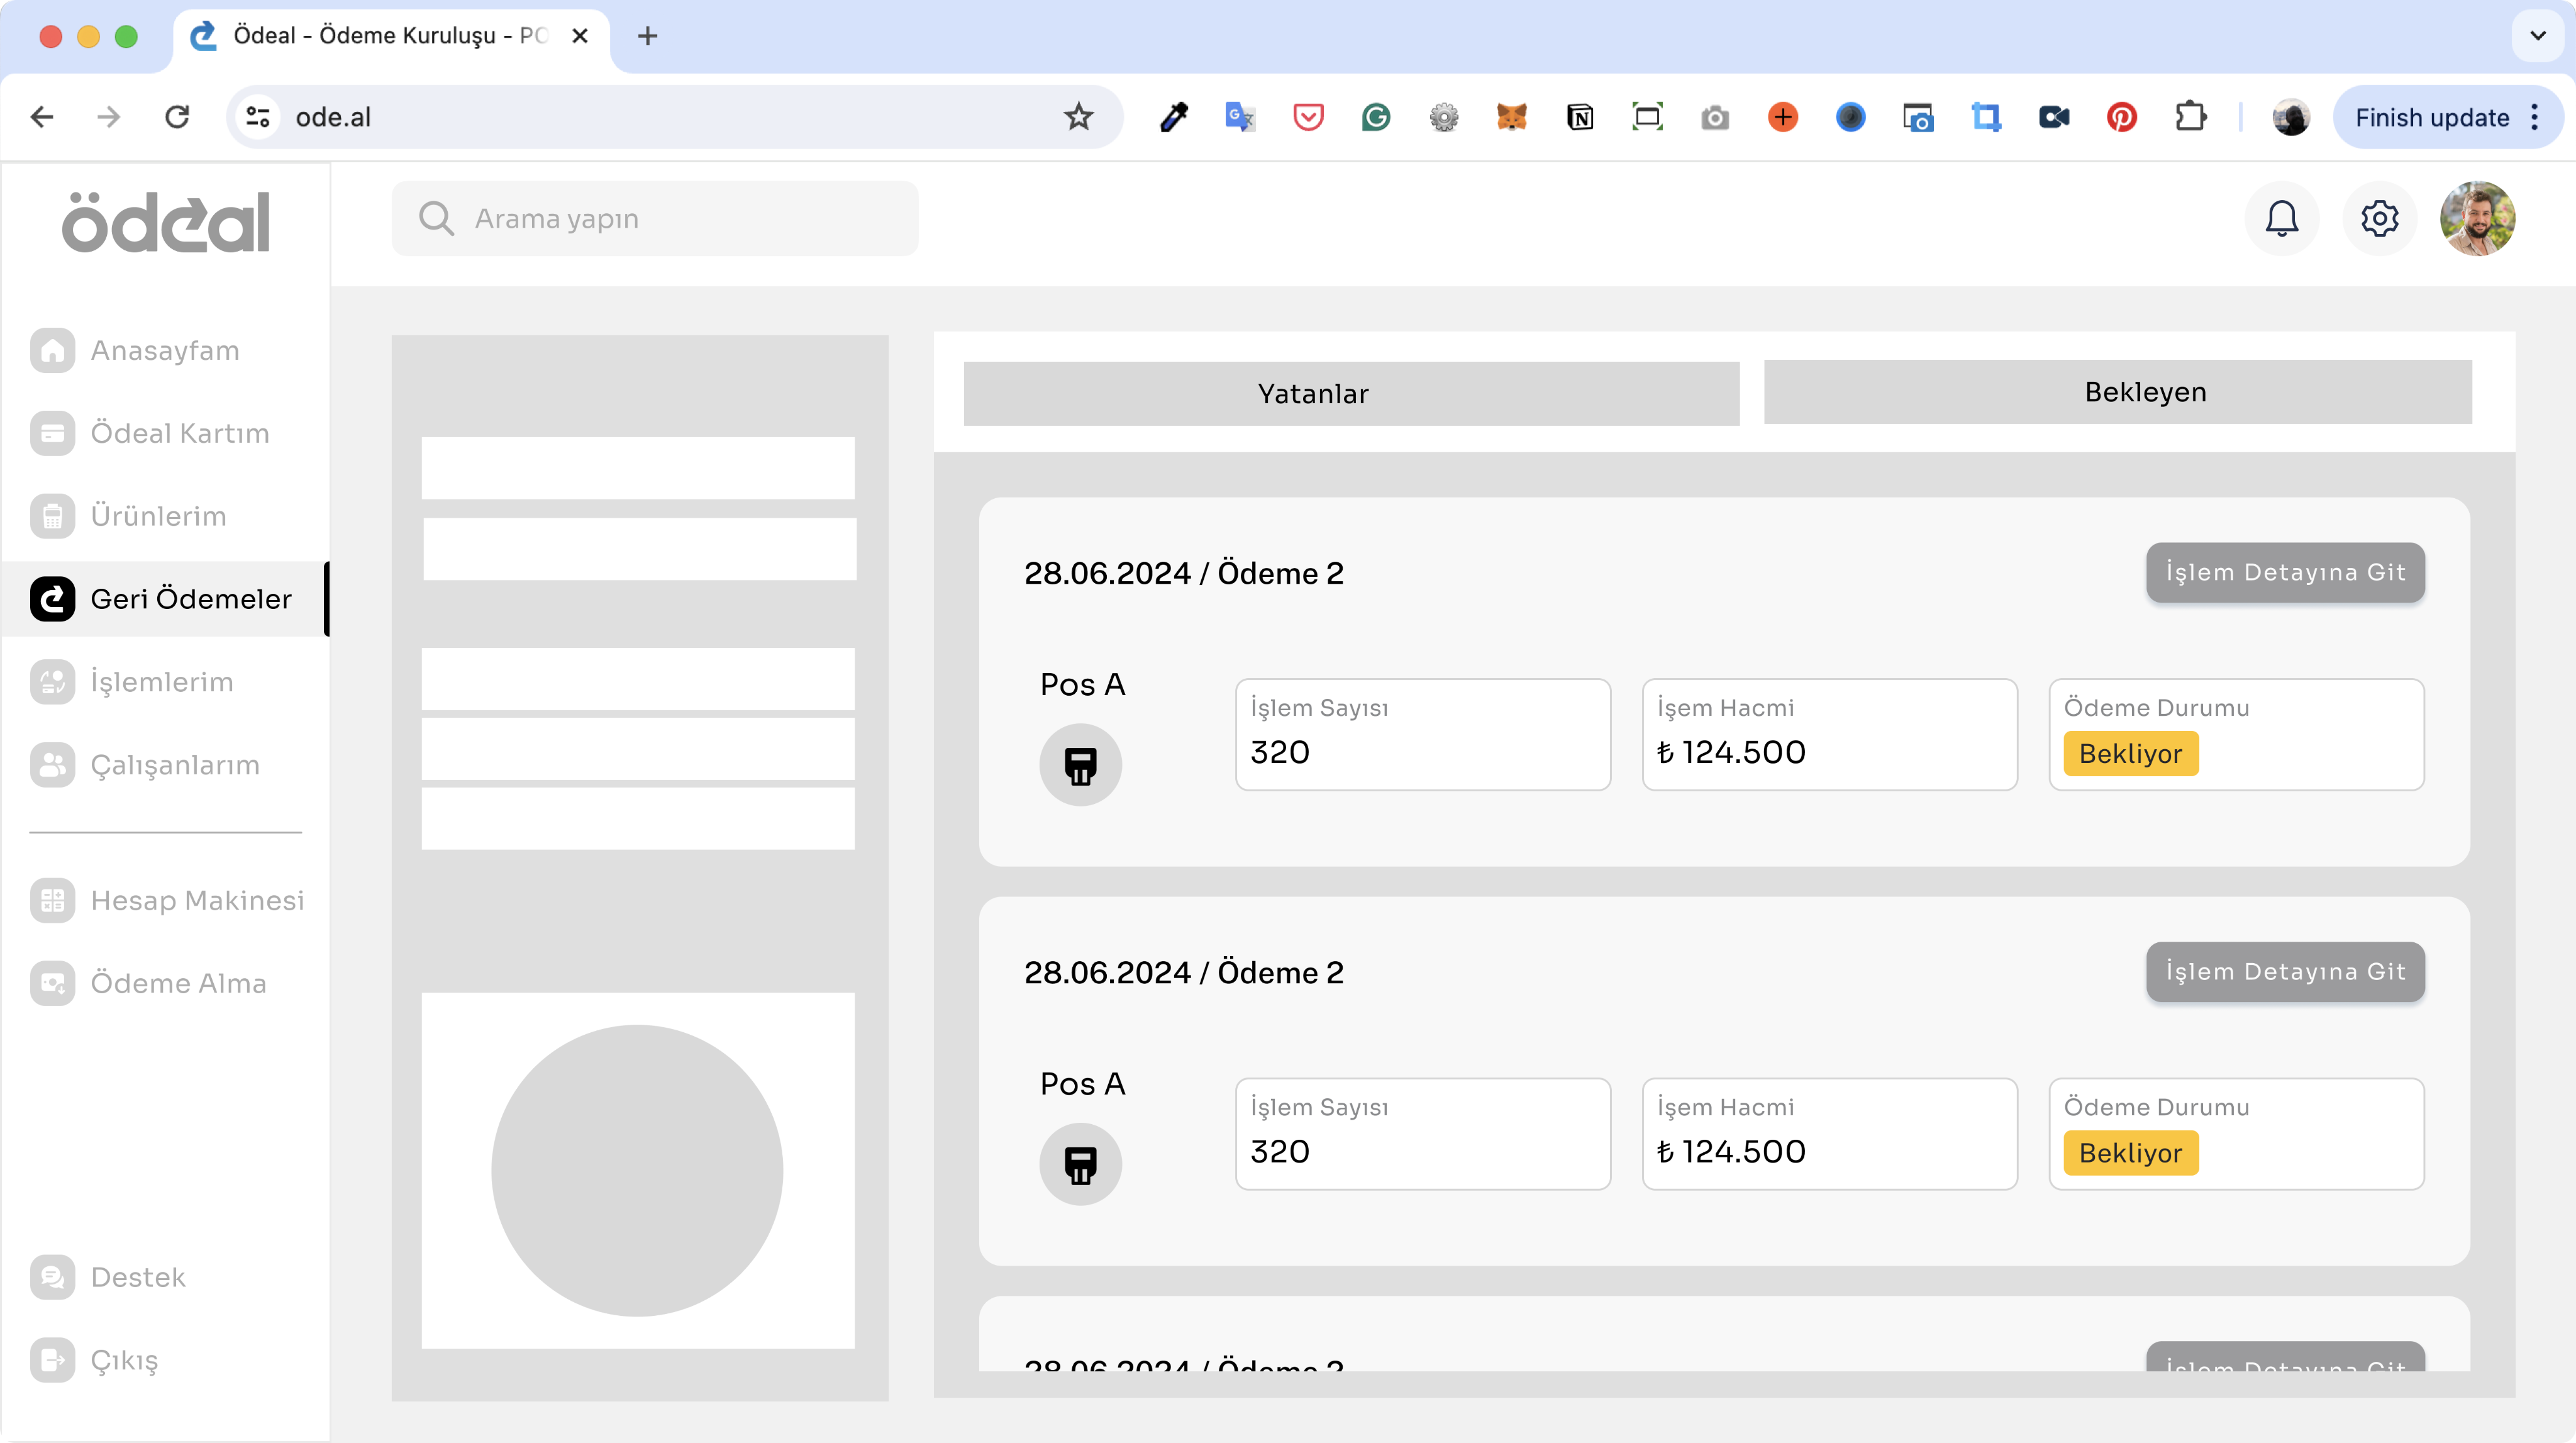
Task: Click the Çalışanlarım people icon
Action: (x=52, y=765)
